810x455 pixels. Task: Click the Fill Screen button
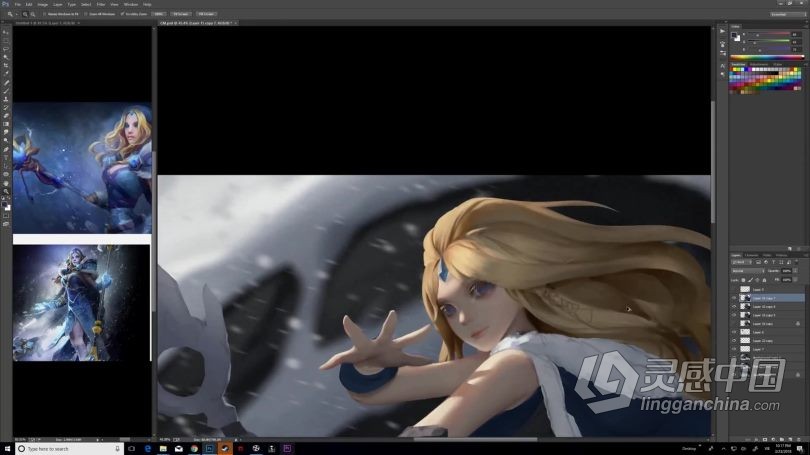coord(206,14)
